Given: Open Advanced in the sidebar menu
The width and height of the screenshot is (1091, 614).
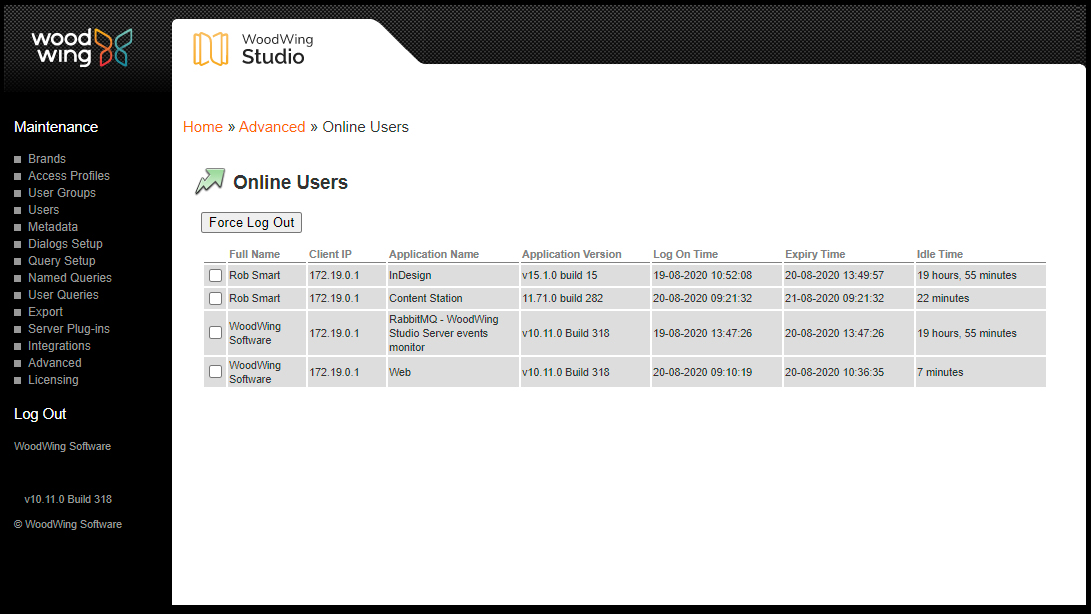Looking at the screenshot, I should point(54,363).
